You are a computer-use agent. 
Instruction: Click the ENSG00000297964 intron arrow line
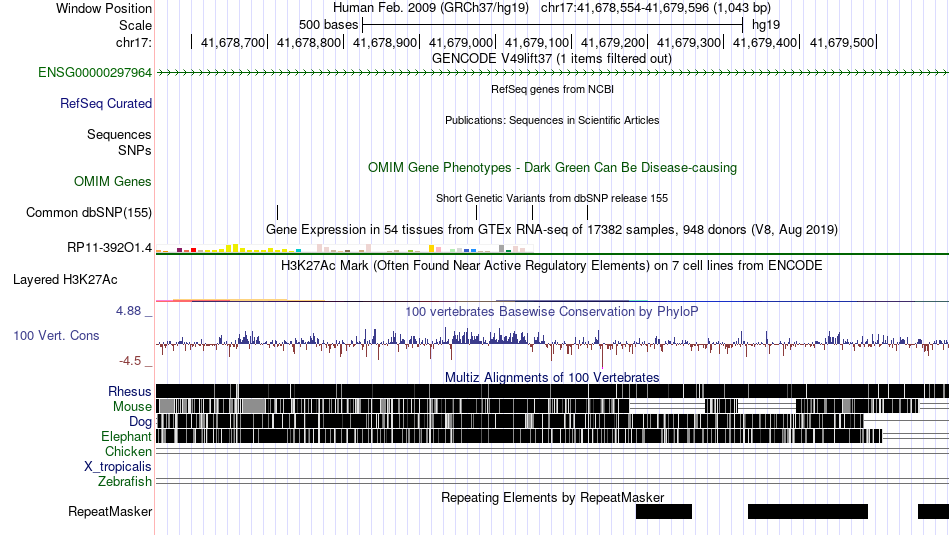(x=553, y=73)
